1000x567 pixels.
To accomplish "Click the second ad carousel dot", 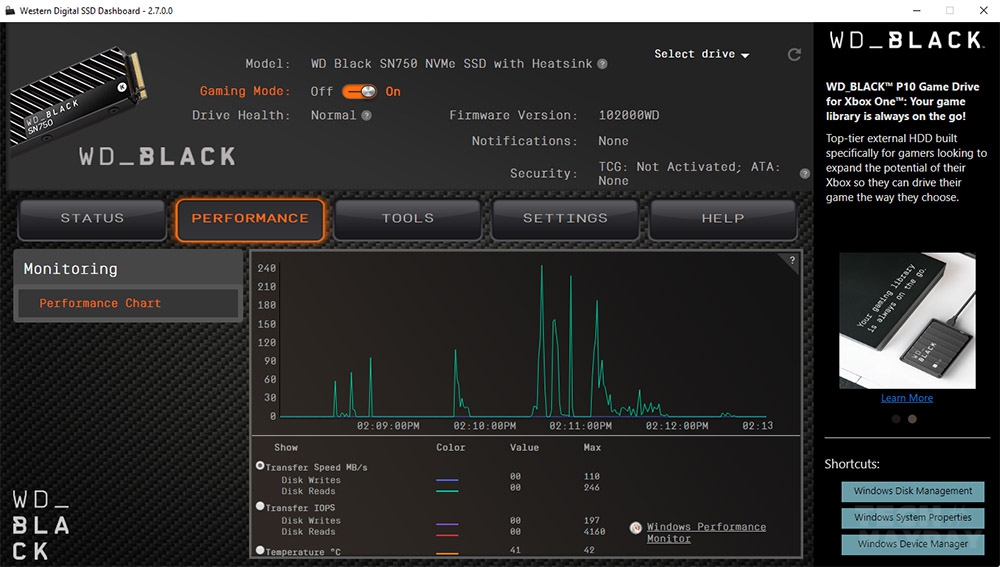I will pos(912,419).
